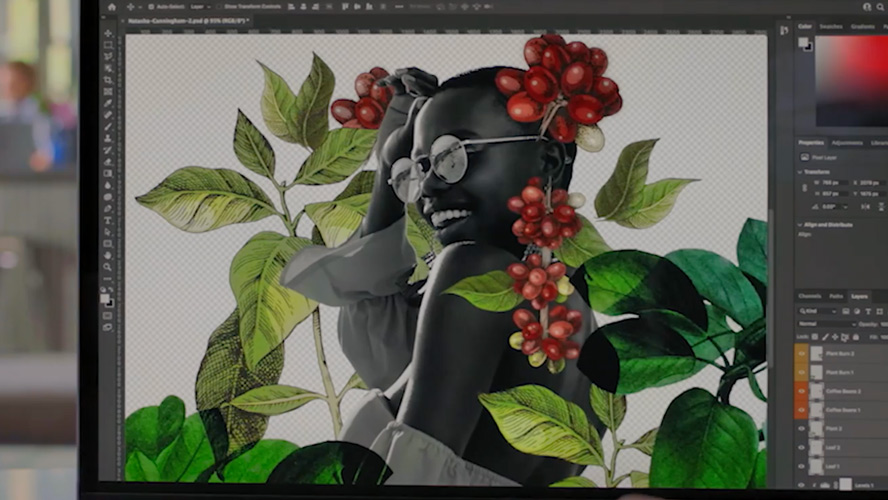The width and height of the screenshot is (888, 500).
Task: Open the Swatches panel tab
Action: 831,27
